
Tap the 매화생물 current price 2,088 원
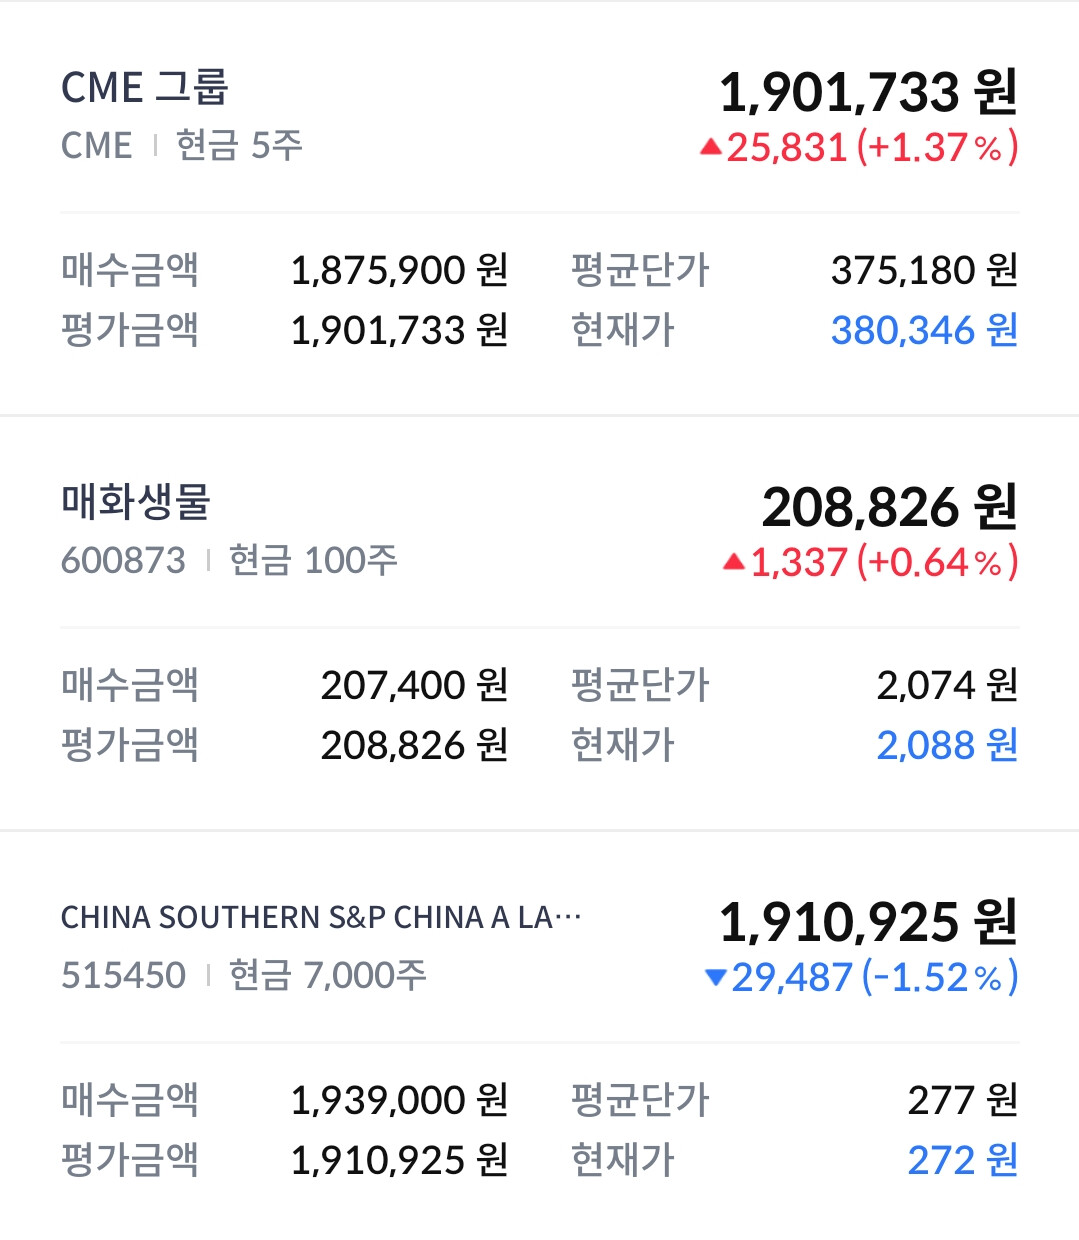(947, 745)
